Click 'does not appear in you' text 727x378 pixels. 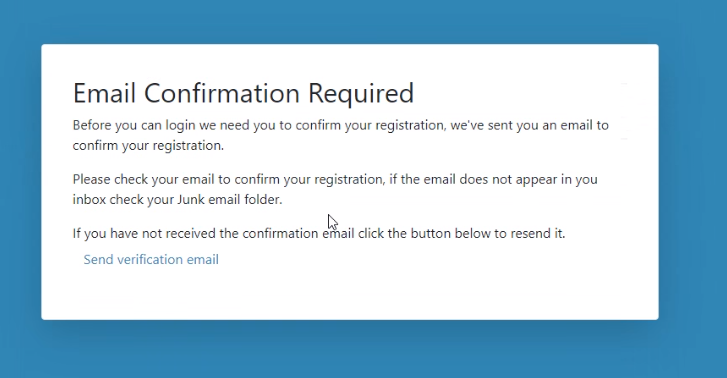click(x=529, y=179)
